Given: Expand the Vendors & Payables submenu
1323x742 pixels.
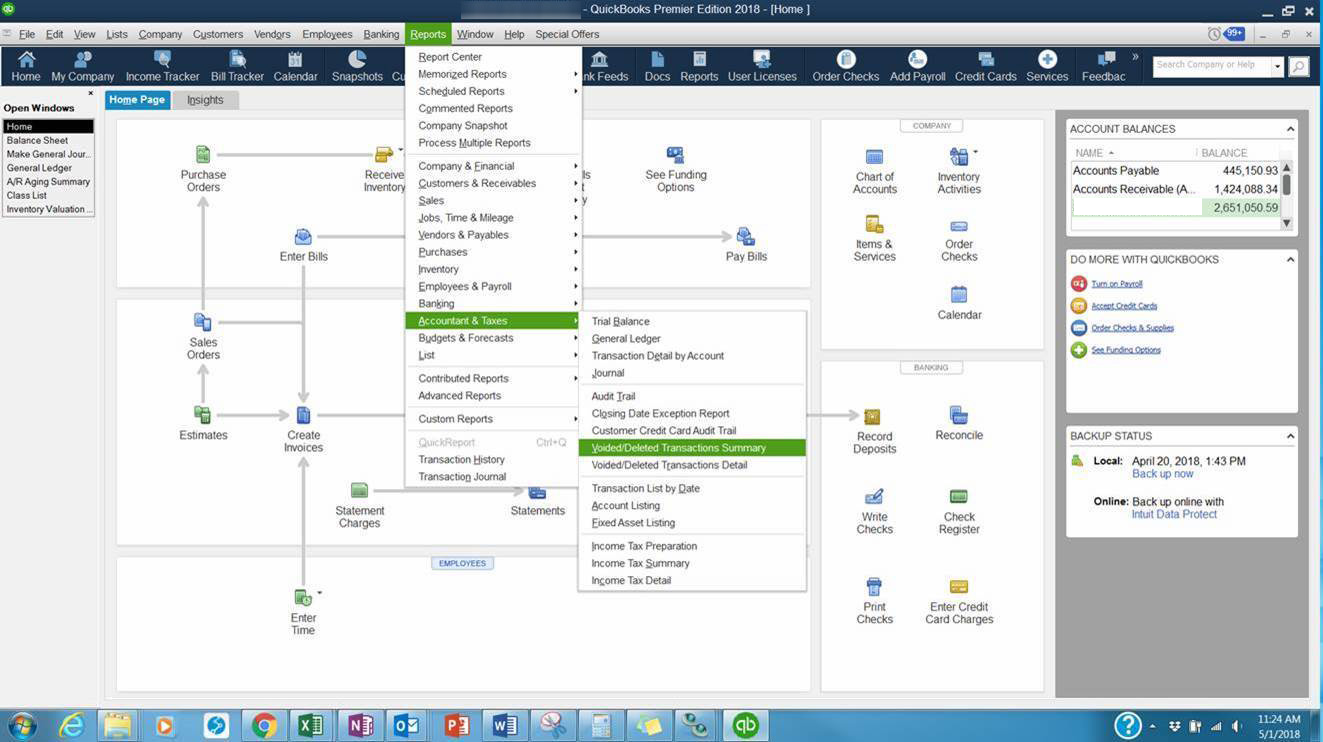Looking at the screenshot, I should tap(494, 235).
